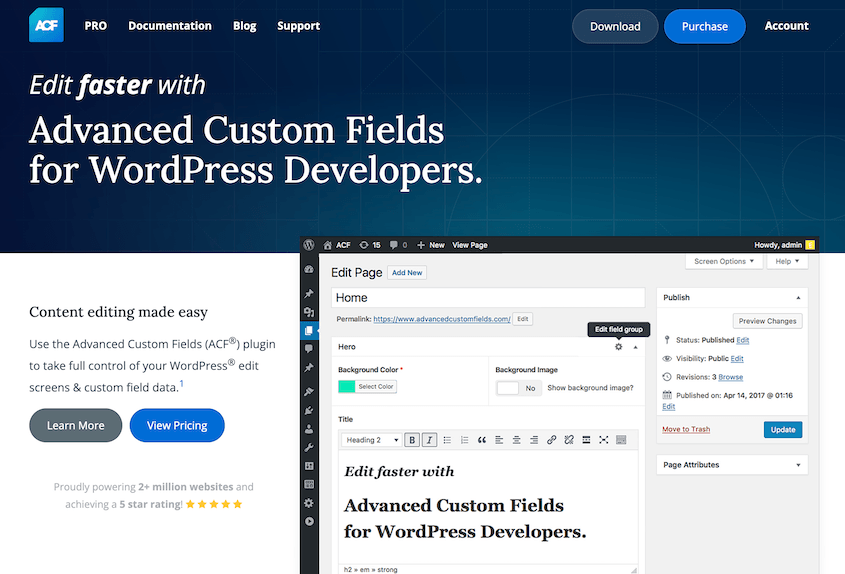Image resolution: width=845 pixels, height=574 pixels.
Task: Open Dashboard gauge icon in sidebar
Action: click(309, 269)
